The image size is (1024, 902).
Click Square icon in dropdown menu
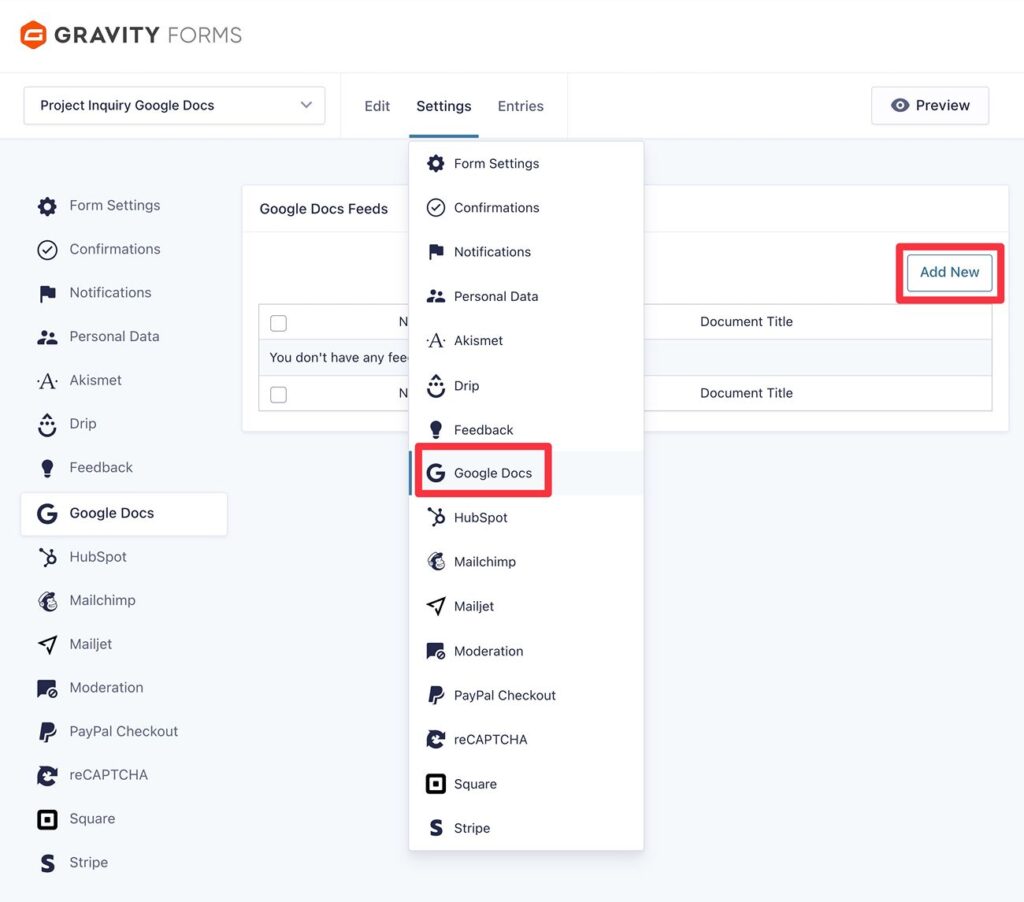pos(436,784)
